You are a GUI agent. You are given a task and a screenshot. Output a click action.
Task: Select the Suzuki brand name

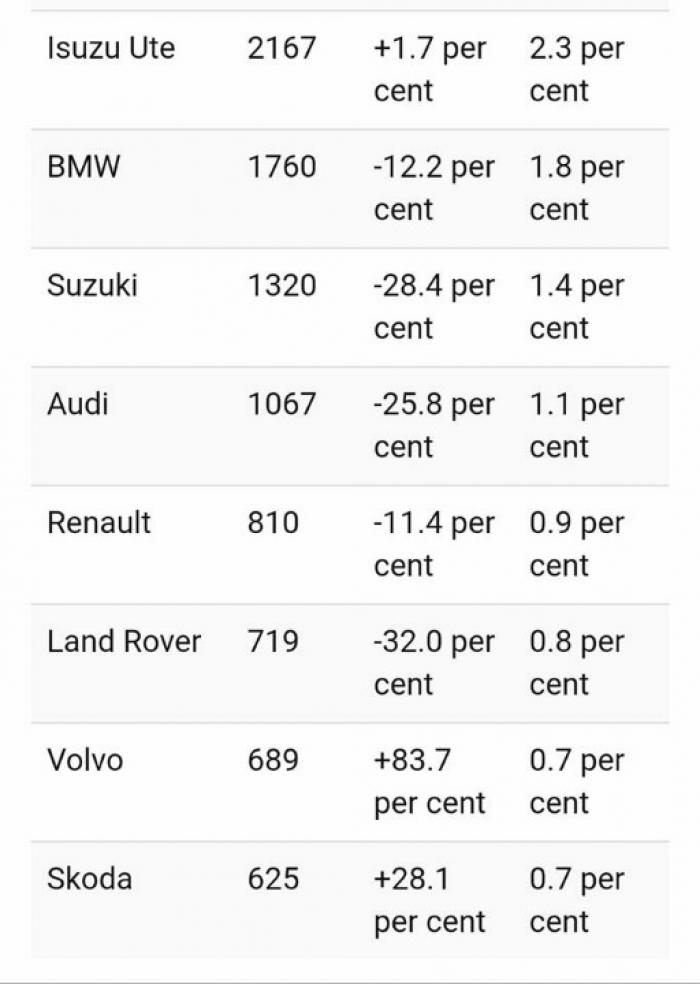92,286
